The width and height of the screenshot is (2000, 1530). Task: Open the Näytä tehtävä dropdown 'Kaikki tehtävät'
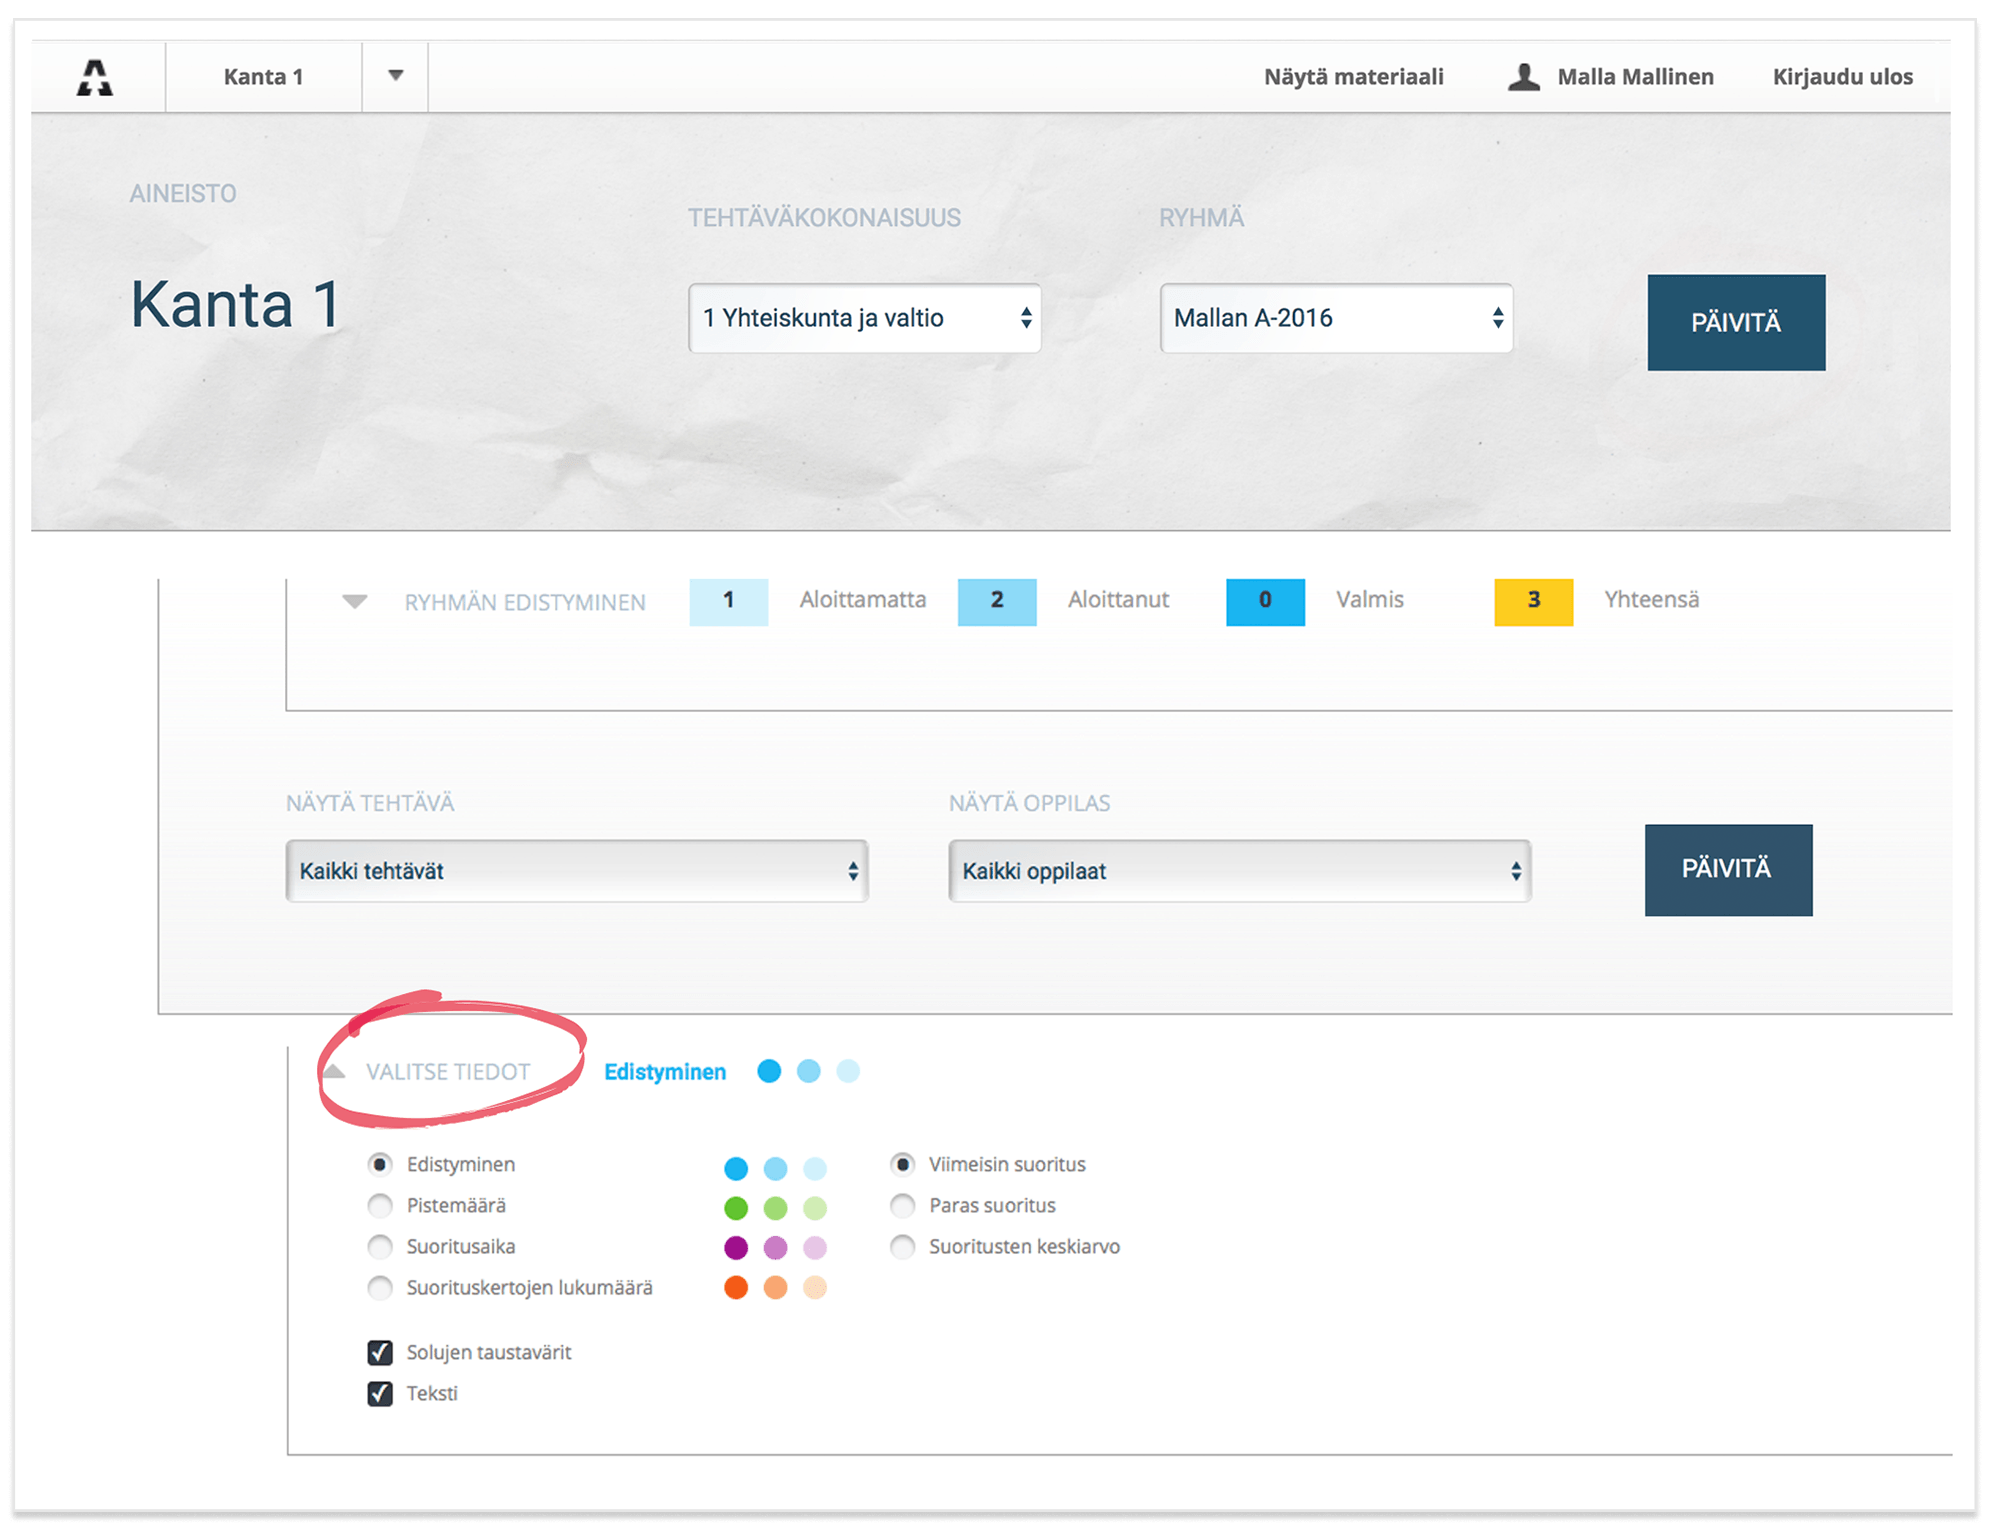[577, 871]
